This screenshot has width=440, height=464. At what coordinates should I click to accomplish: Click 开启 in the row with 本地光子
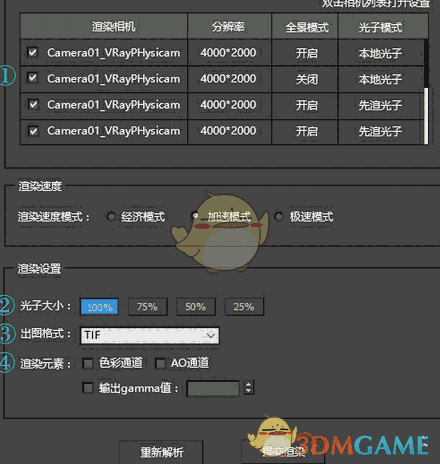coord(306,53)
